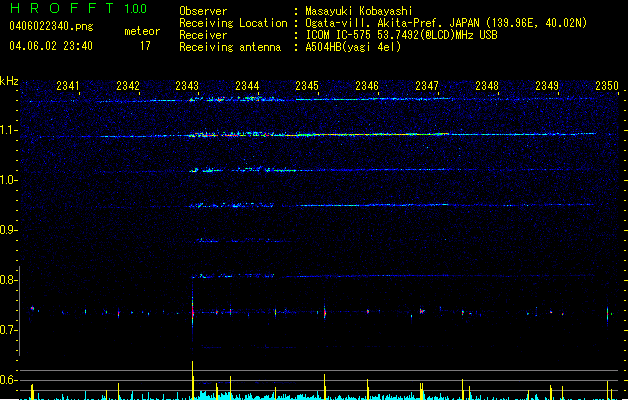629x400 pixels.
Task: Click the Receiving antenna label
Action: pyautogui.click(x=230, y=47)
